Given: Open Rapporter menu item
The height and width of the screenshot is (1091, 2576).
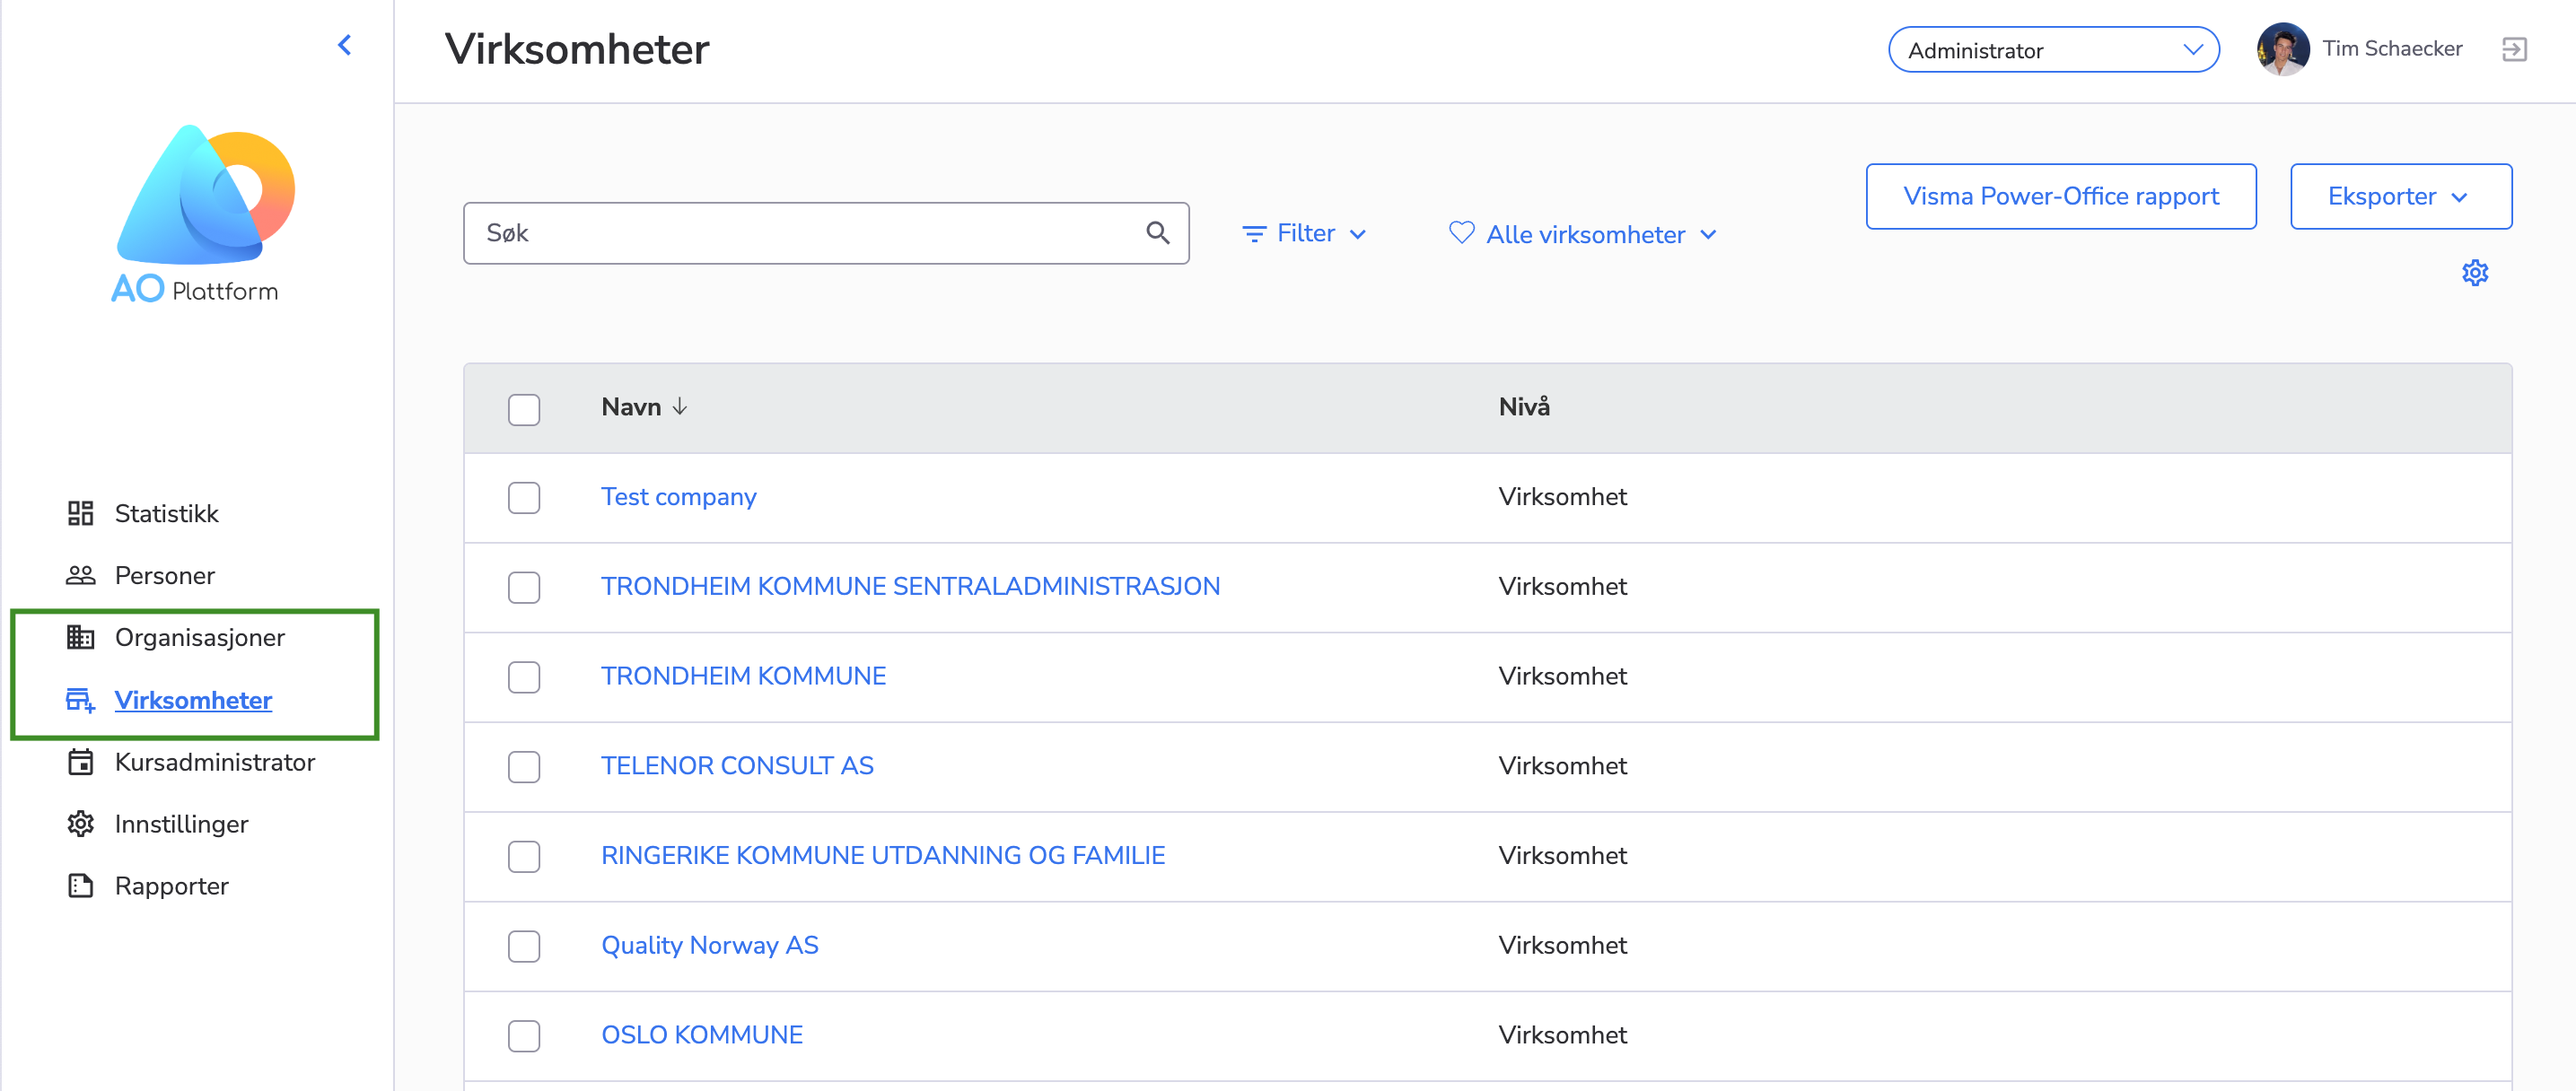Looking at the screenshot, I should tap(171, 886).
